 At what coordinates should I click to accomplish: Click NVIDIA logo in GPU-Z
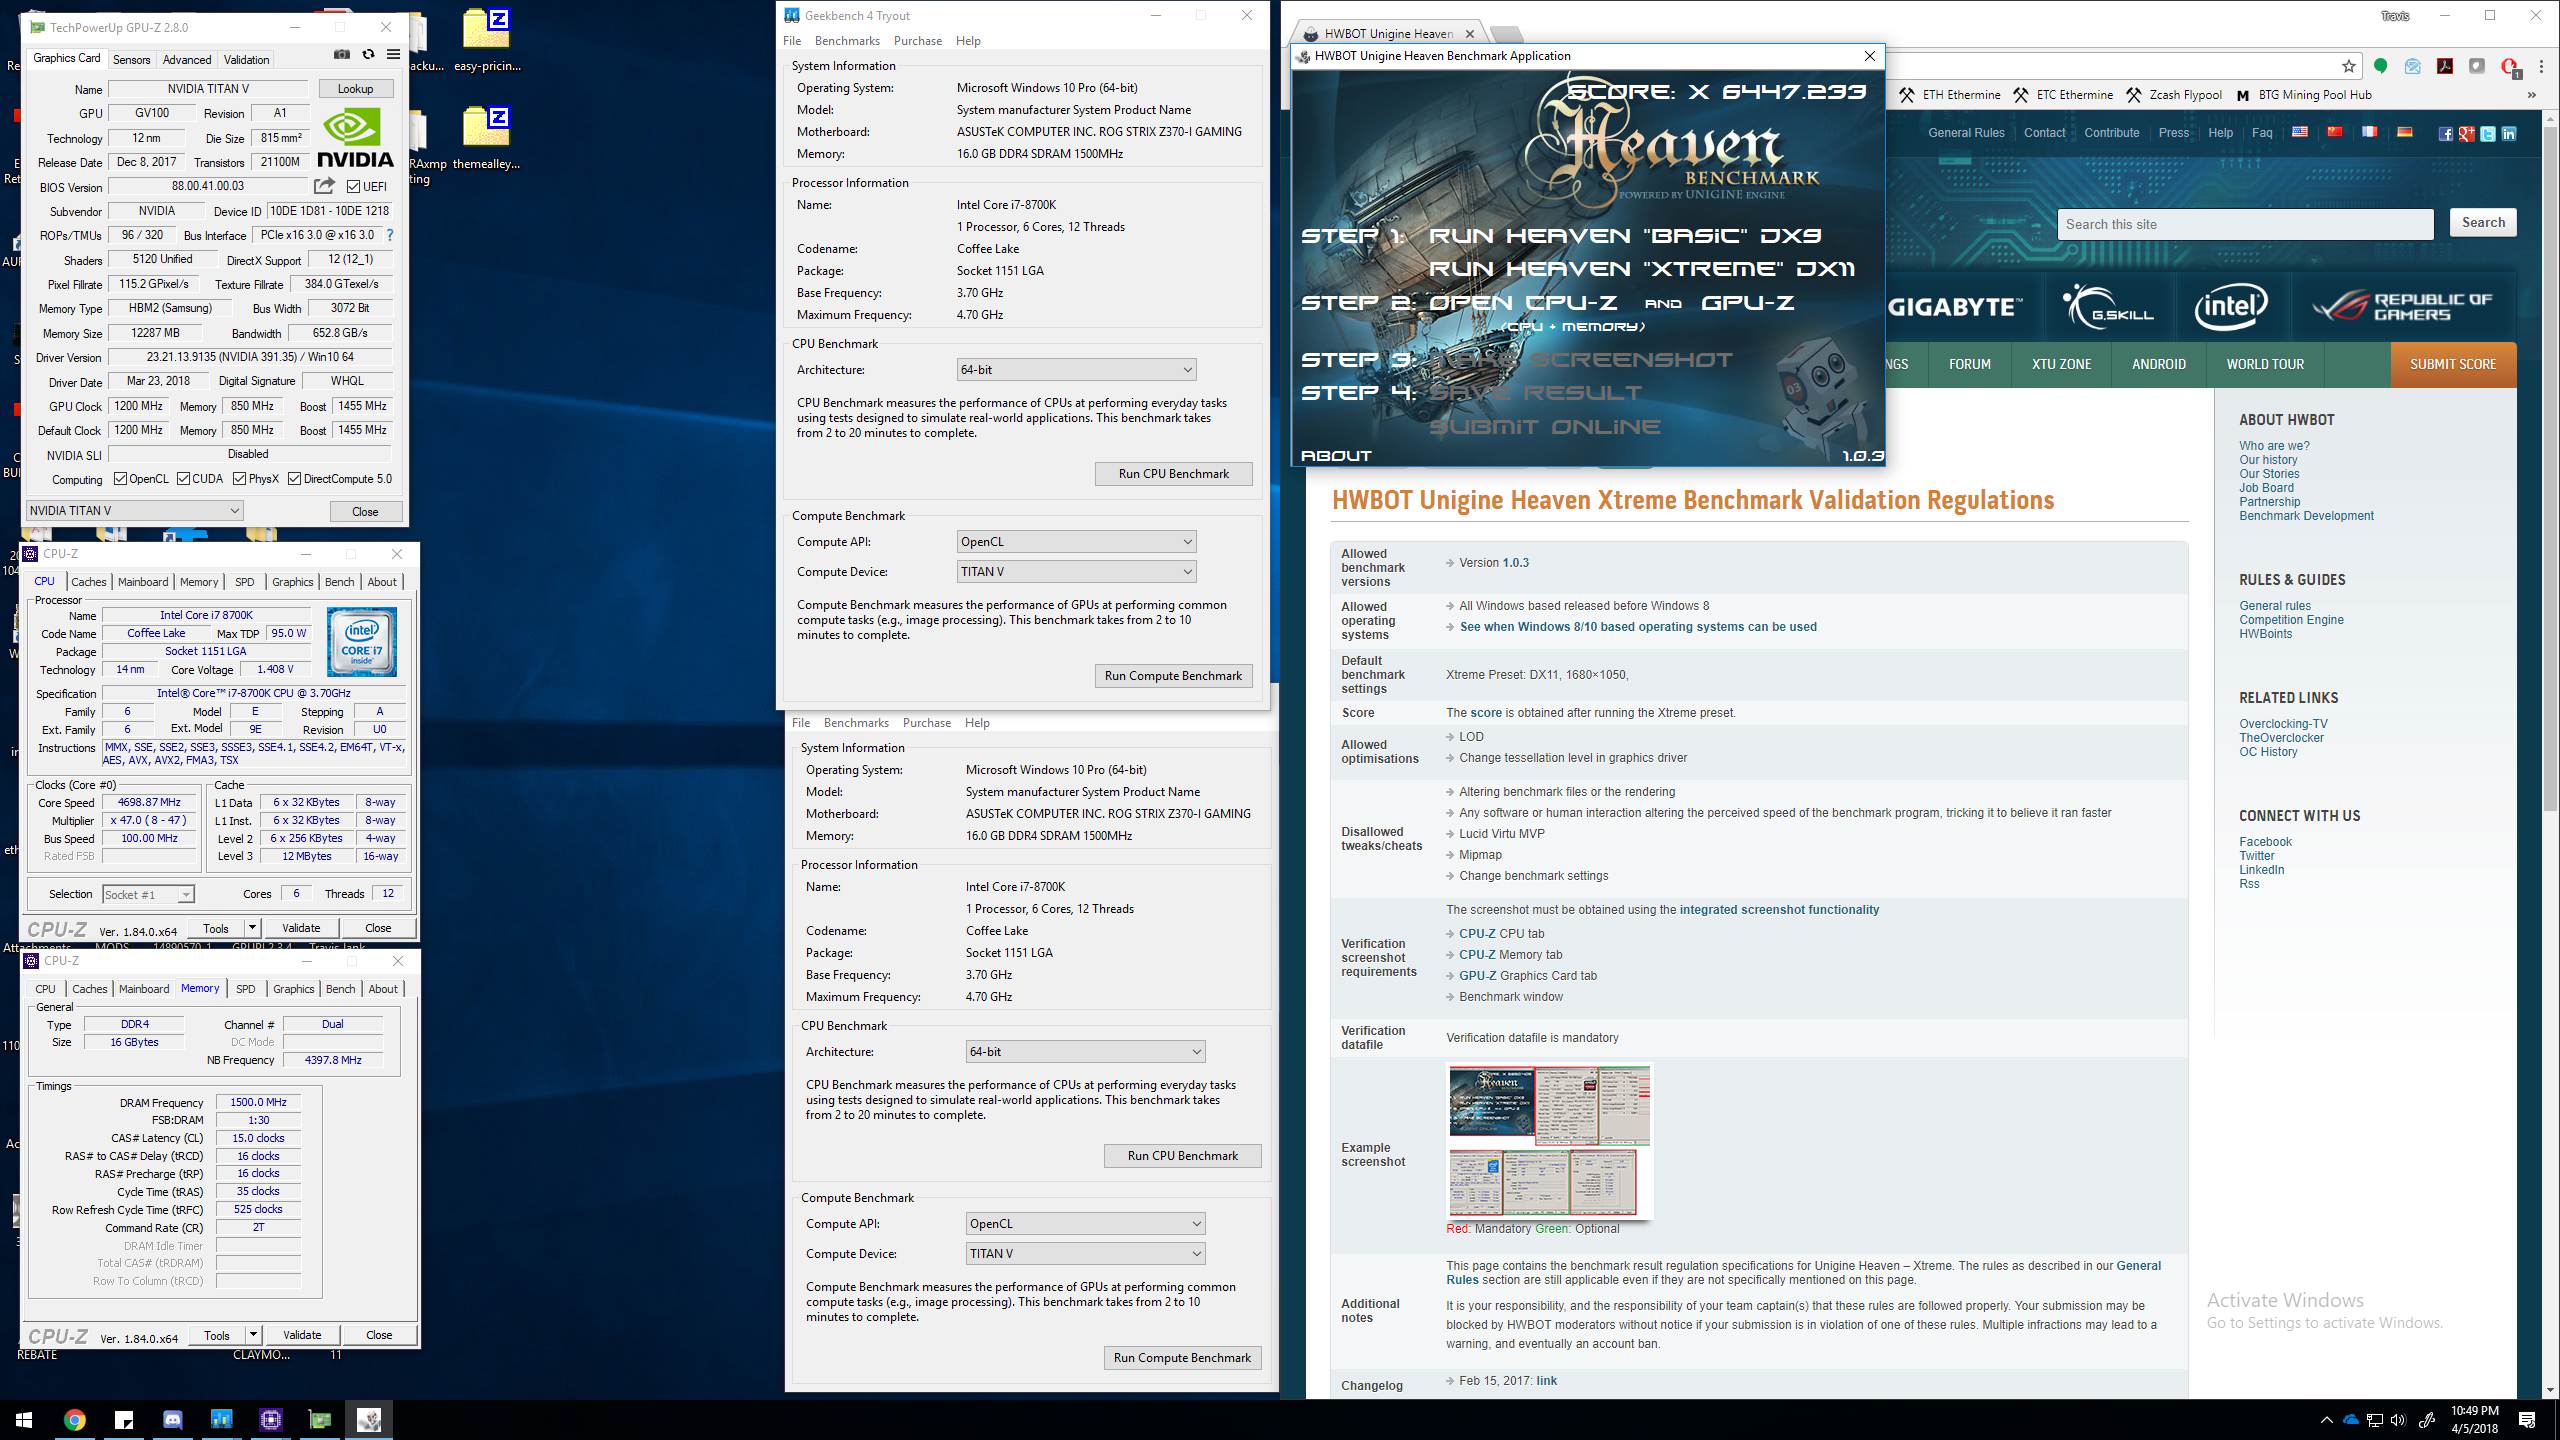click(x=355, y=138)
